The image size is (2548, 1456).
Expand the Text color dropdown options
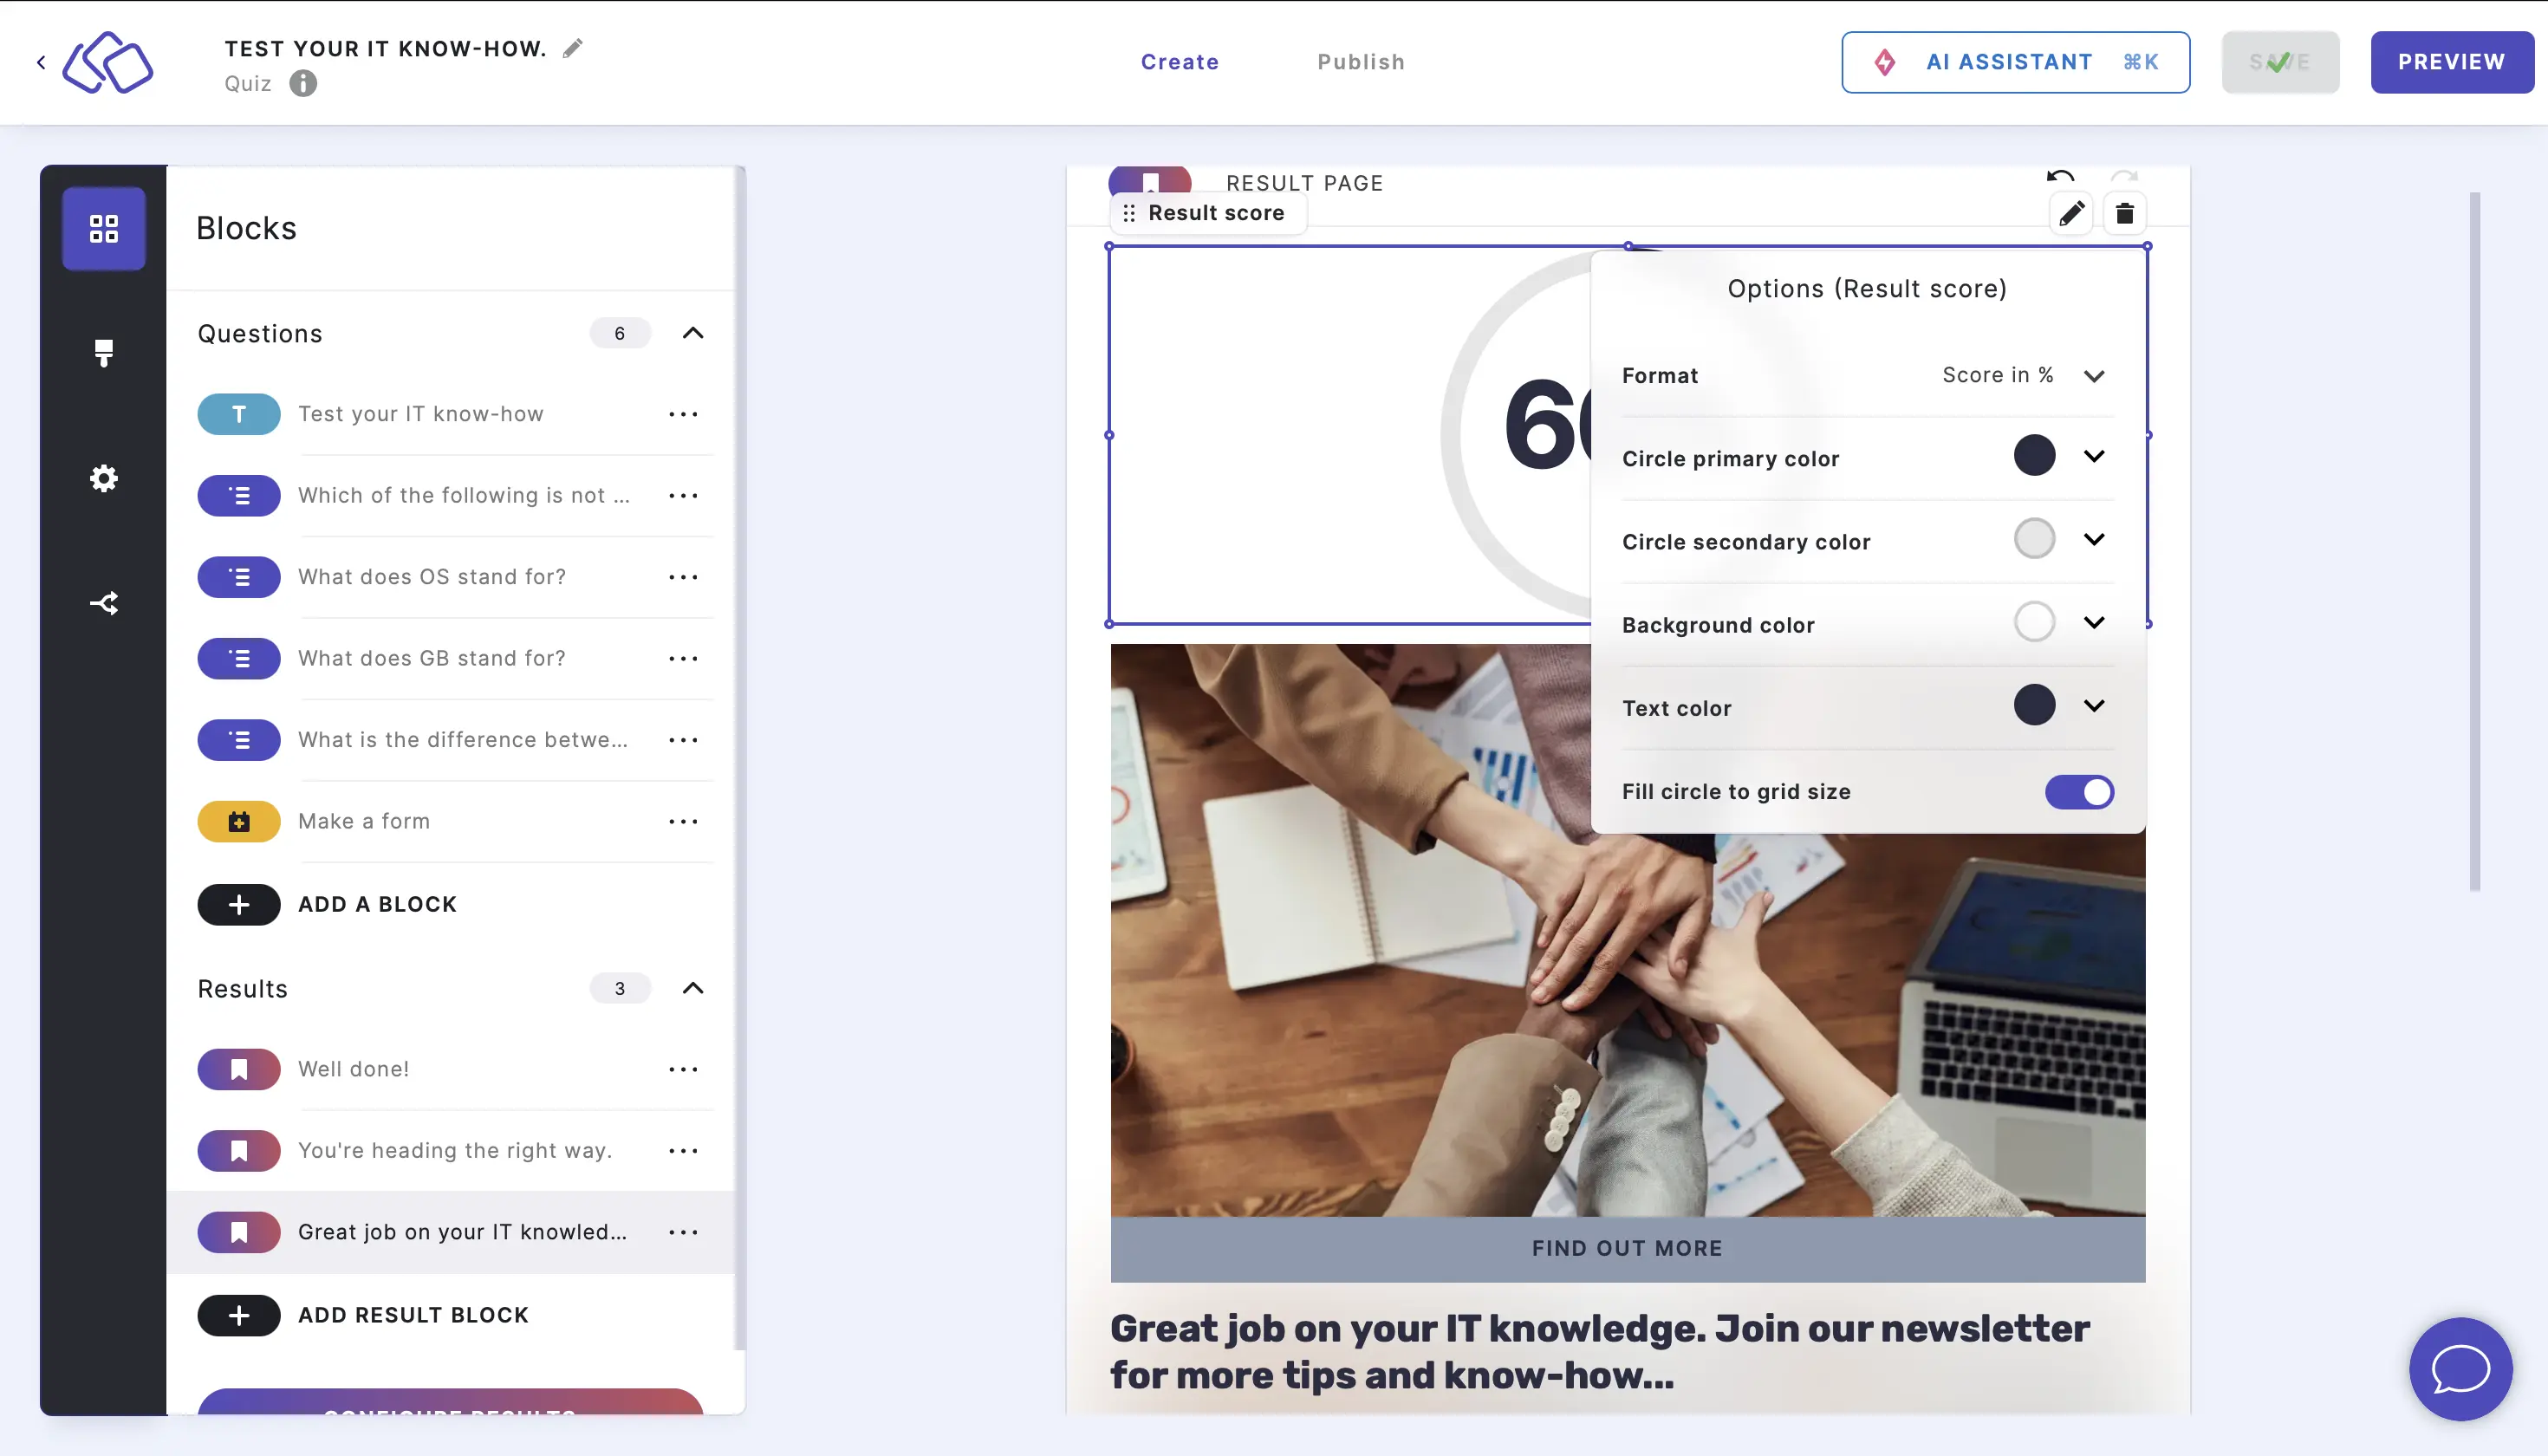click(2095, 707)
